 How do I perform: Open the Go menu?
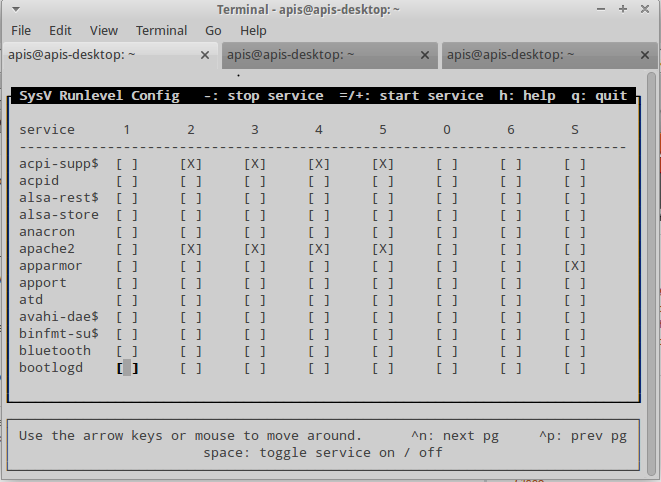(x=213, y=31)
